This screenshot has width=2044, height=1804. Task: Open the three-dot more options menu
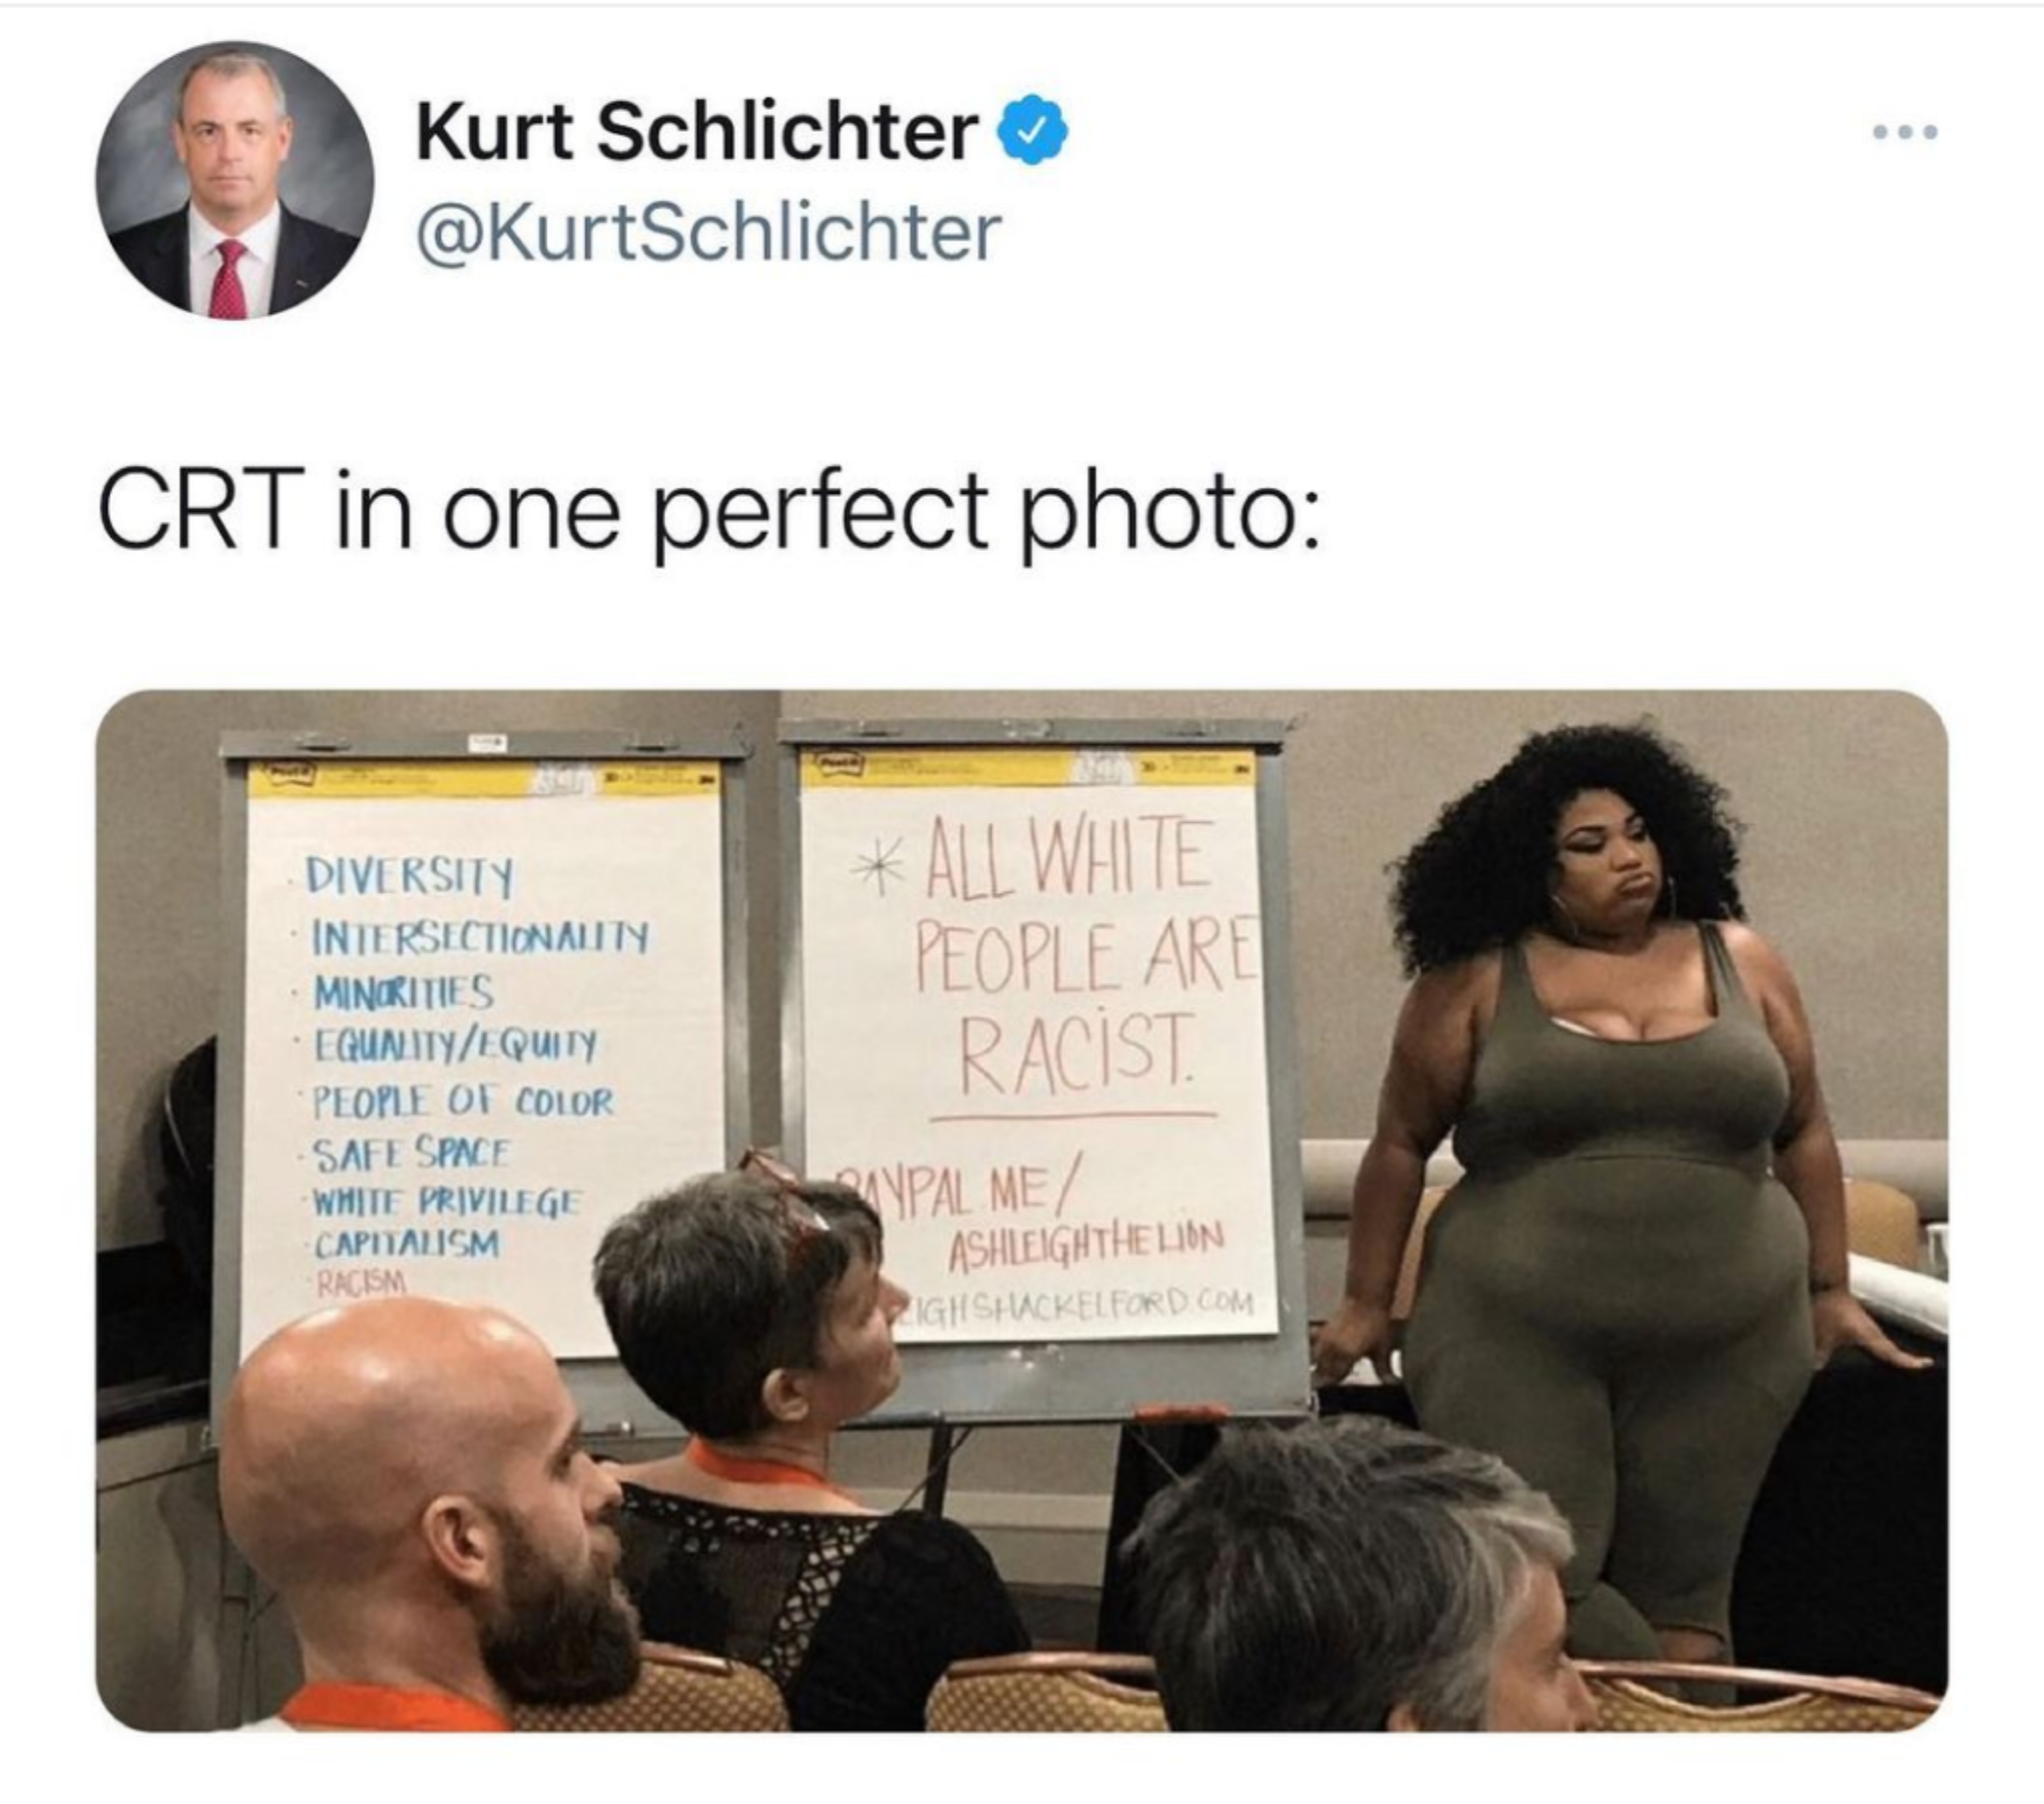click(1906, 159)
